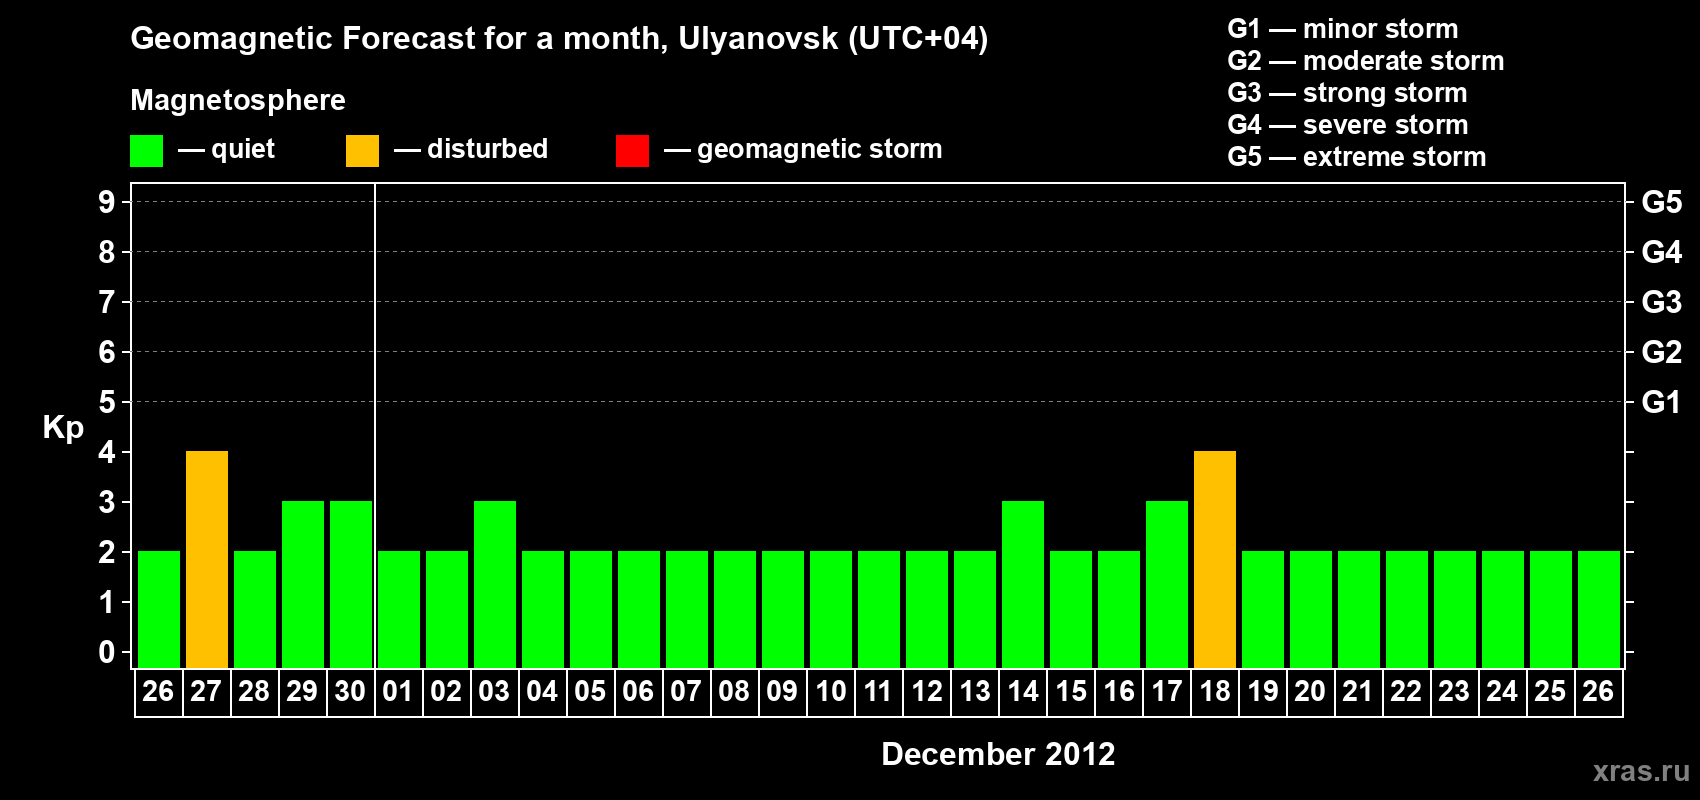This screenshot has width=1700, height=800.
Task: Click the green bar for day 30
Action: pyautogui.click(x=351, y=584)
